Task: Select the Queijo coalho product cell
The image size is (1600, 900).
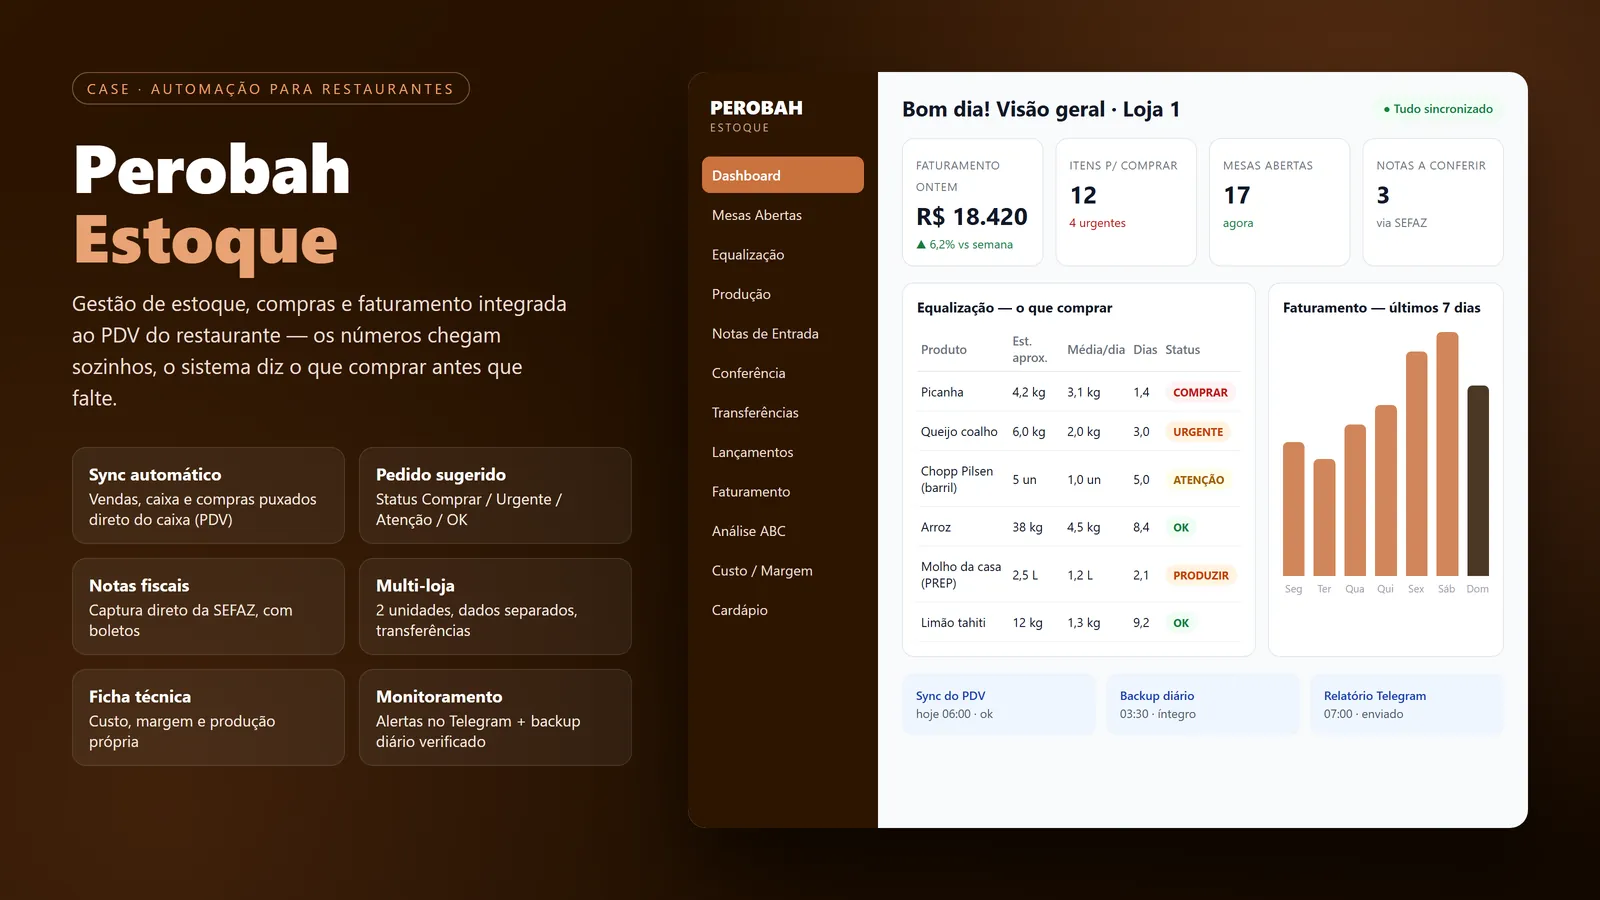Action: coord(959,432)
